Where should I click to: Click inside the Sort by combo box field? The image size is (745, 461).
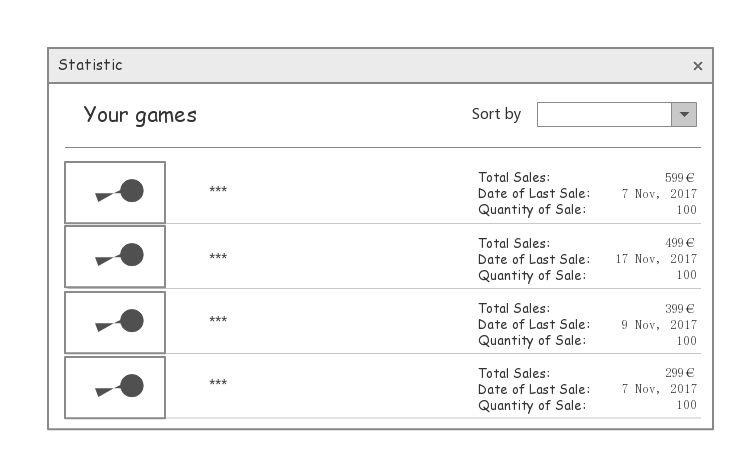[x=604, y=115]
